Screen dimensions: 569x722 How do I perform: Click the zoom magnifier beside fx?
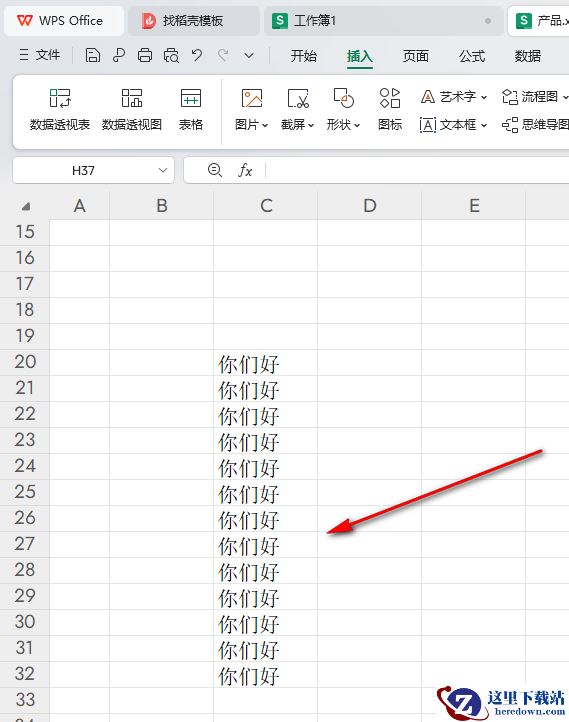tap(215, 170)
